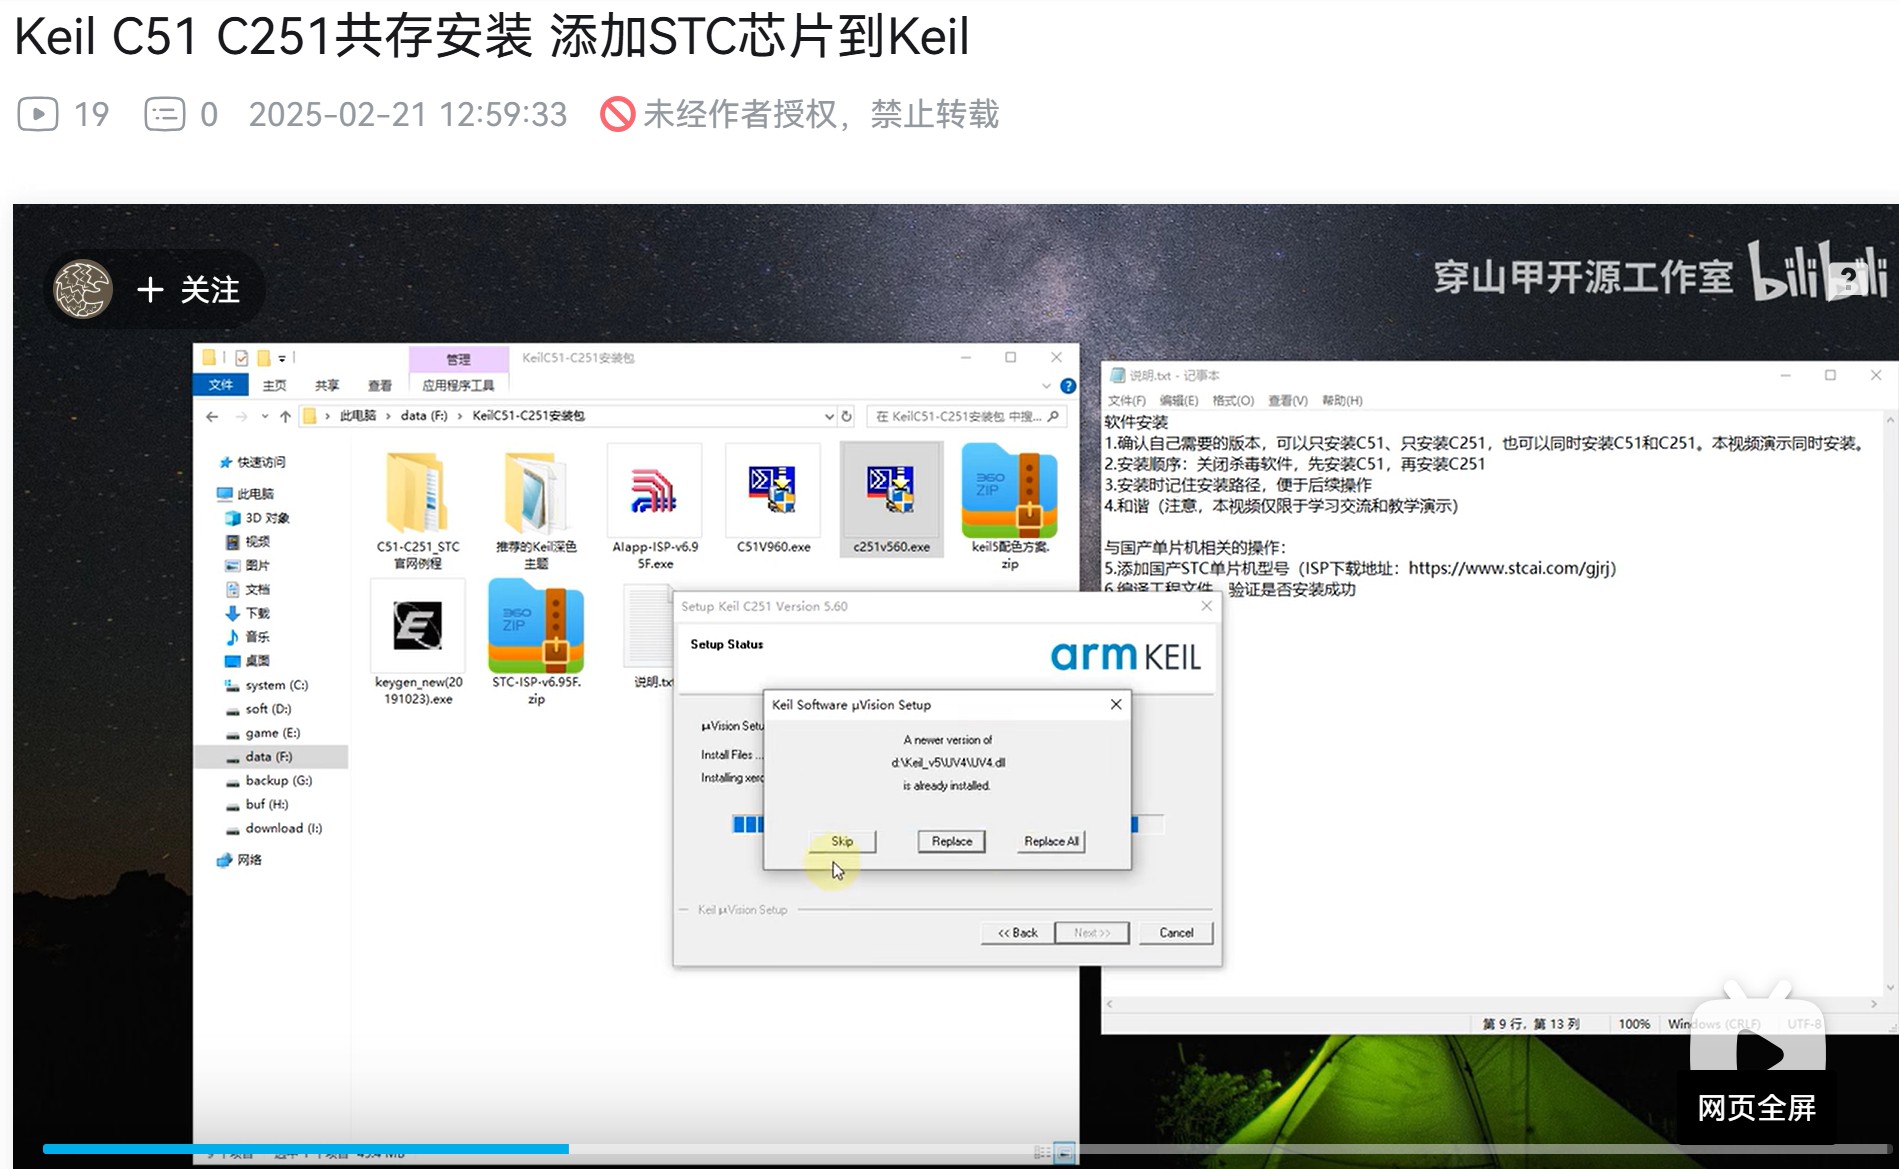Select Network in the Explorer sidebar
This screenshot has width=1899, height=1169.
point(240,860)
